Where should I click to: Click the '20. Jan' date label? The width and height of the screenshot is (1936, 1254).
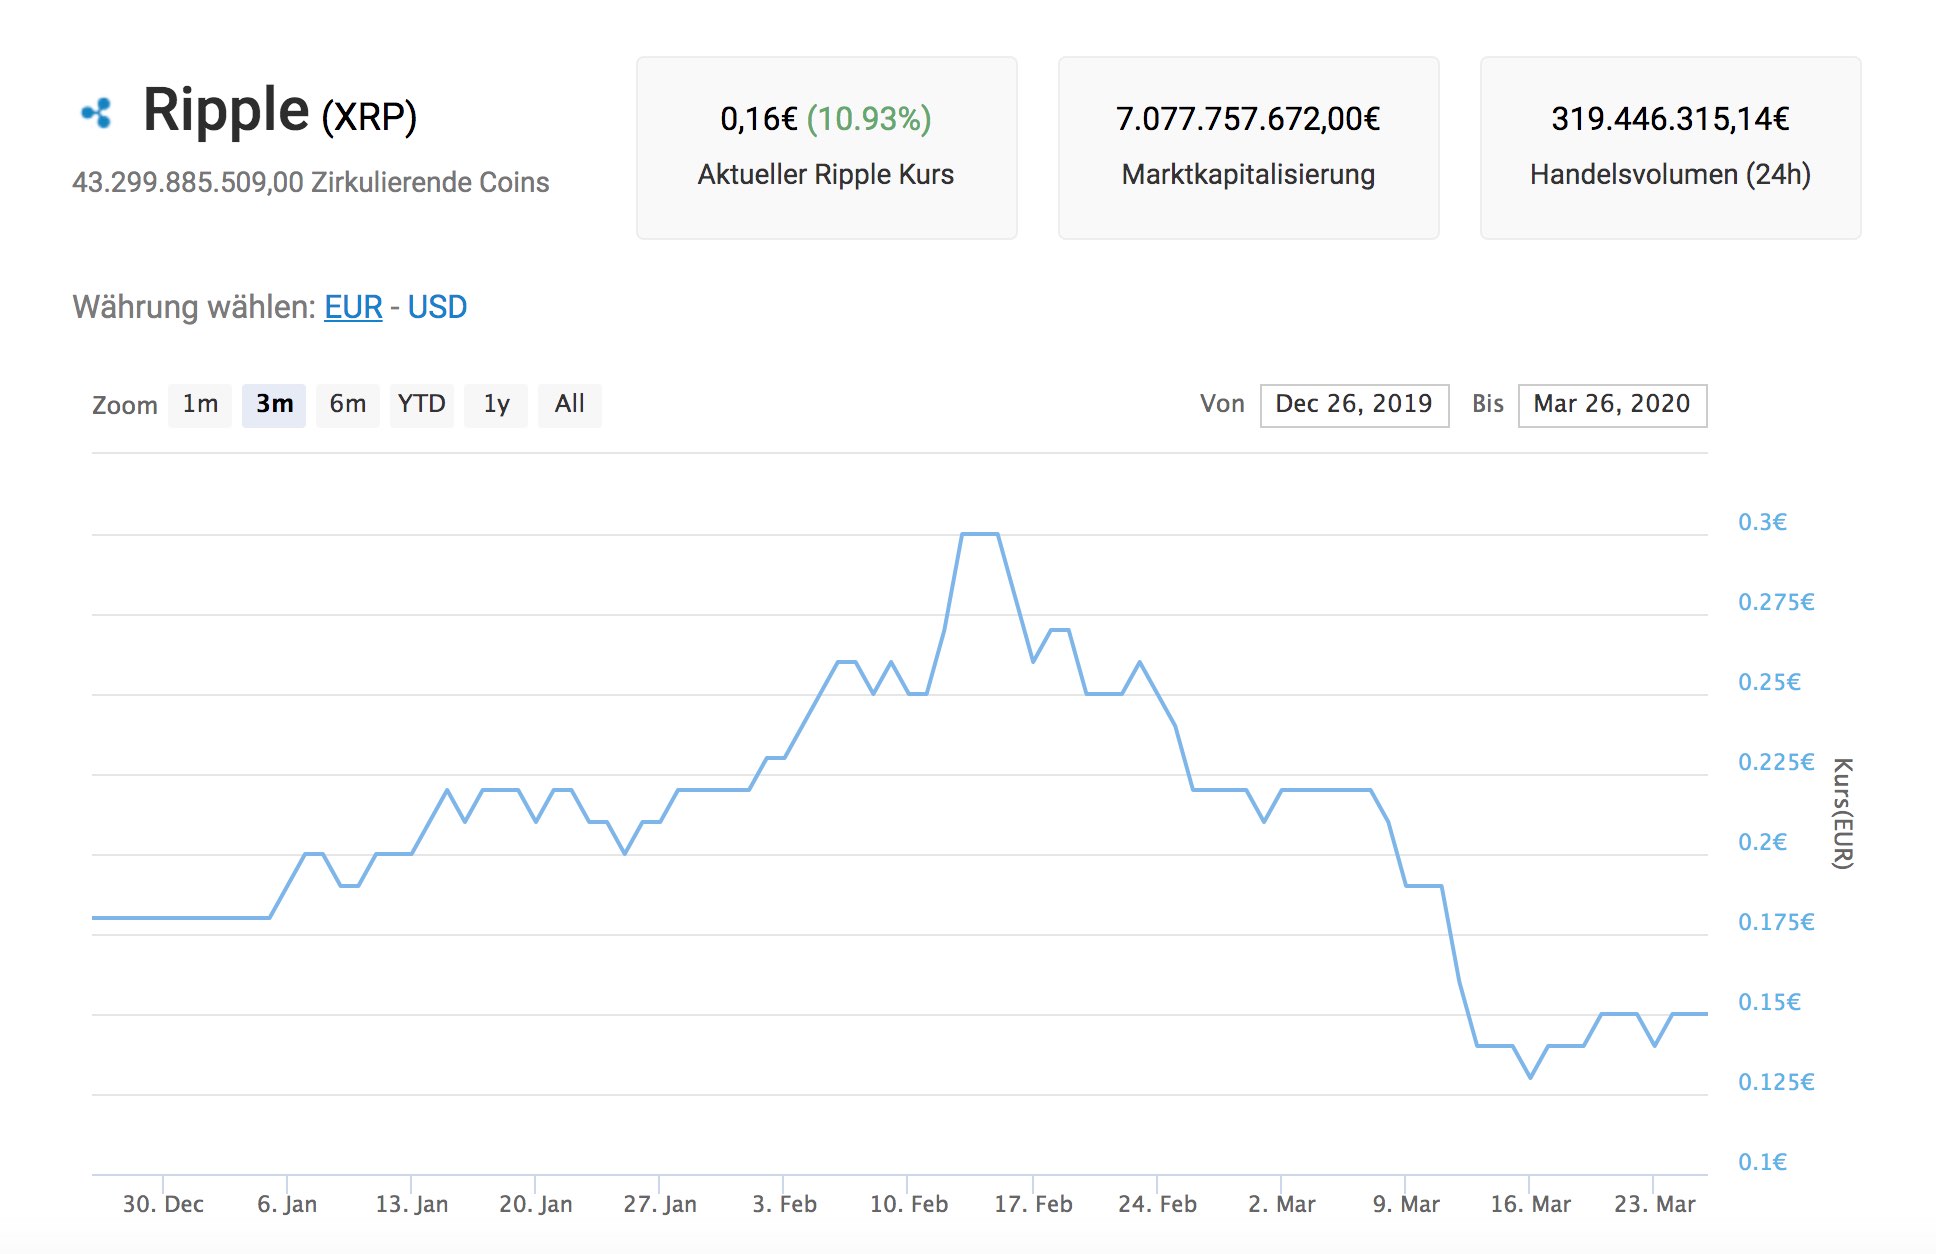click(x=536, y=1204)
